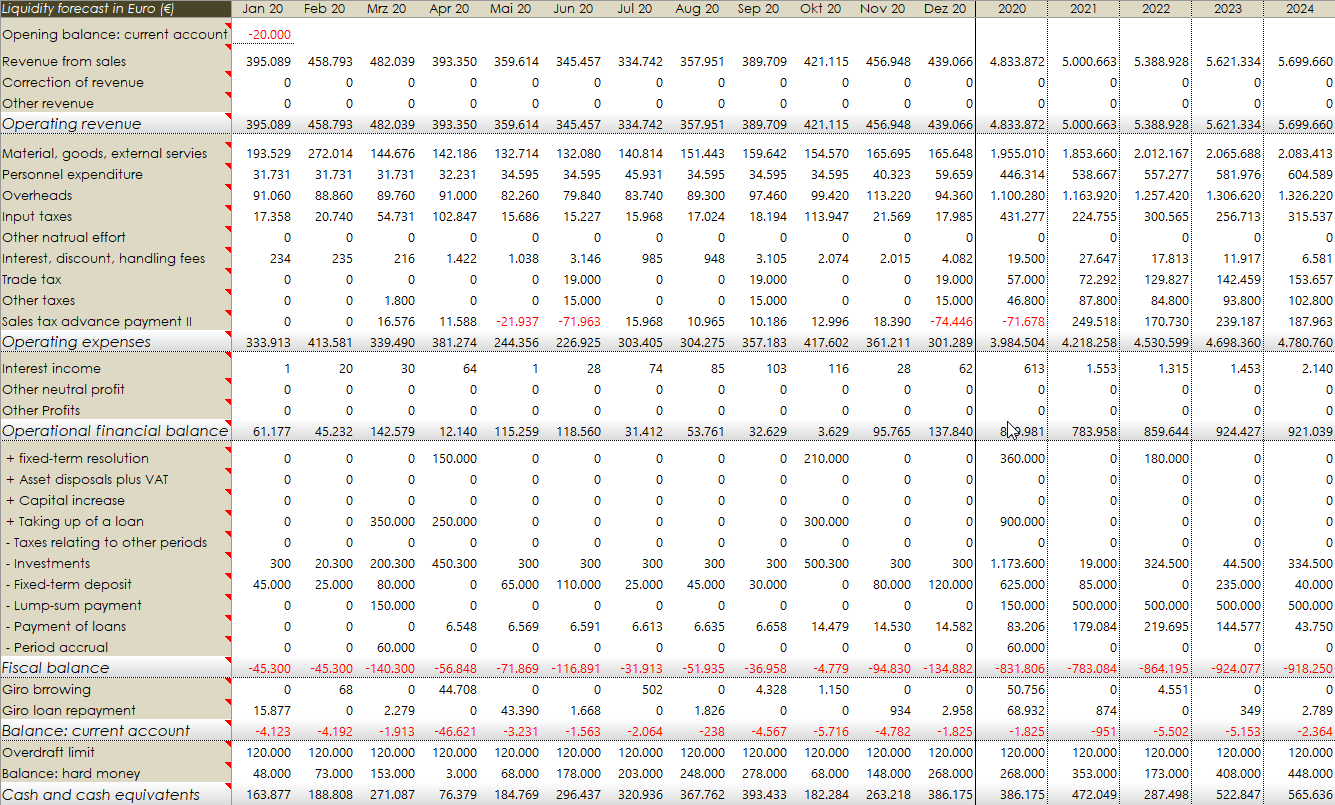Click the '- Payment of loans' row label
The height and width of the screenshot is (805, 1335).
coord(66,627)
